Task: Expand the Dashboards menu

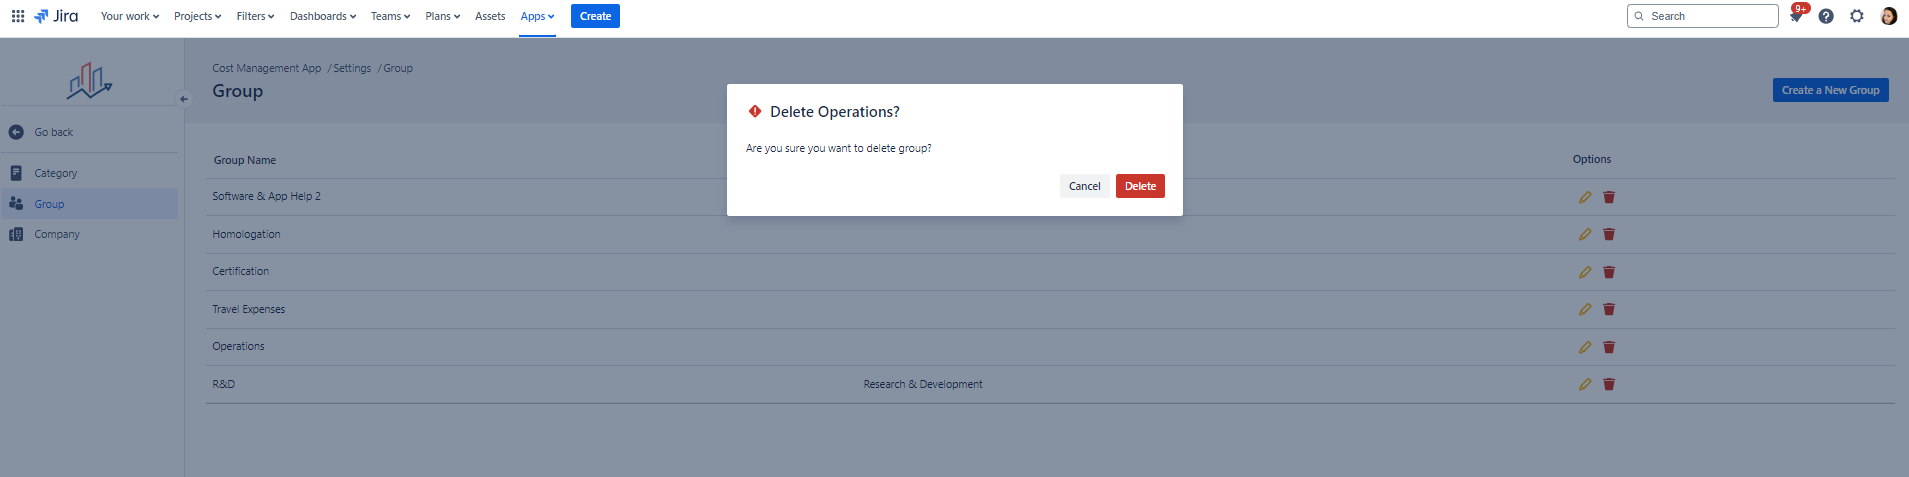Action: [323, 16]
